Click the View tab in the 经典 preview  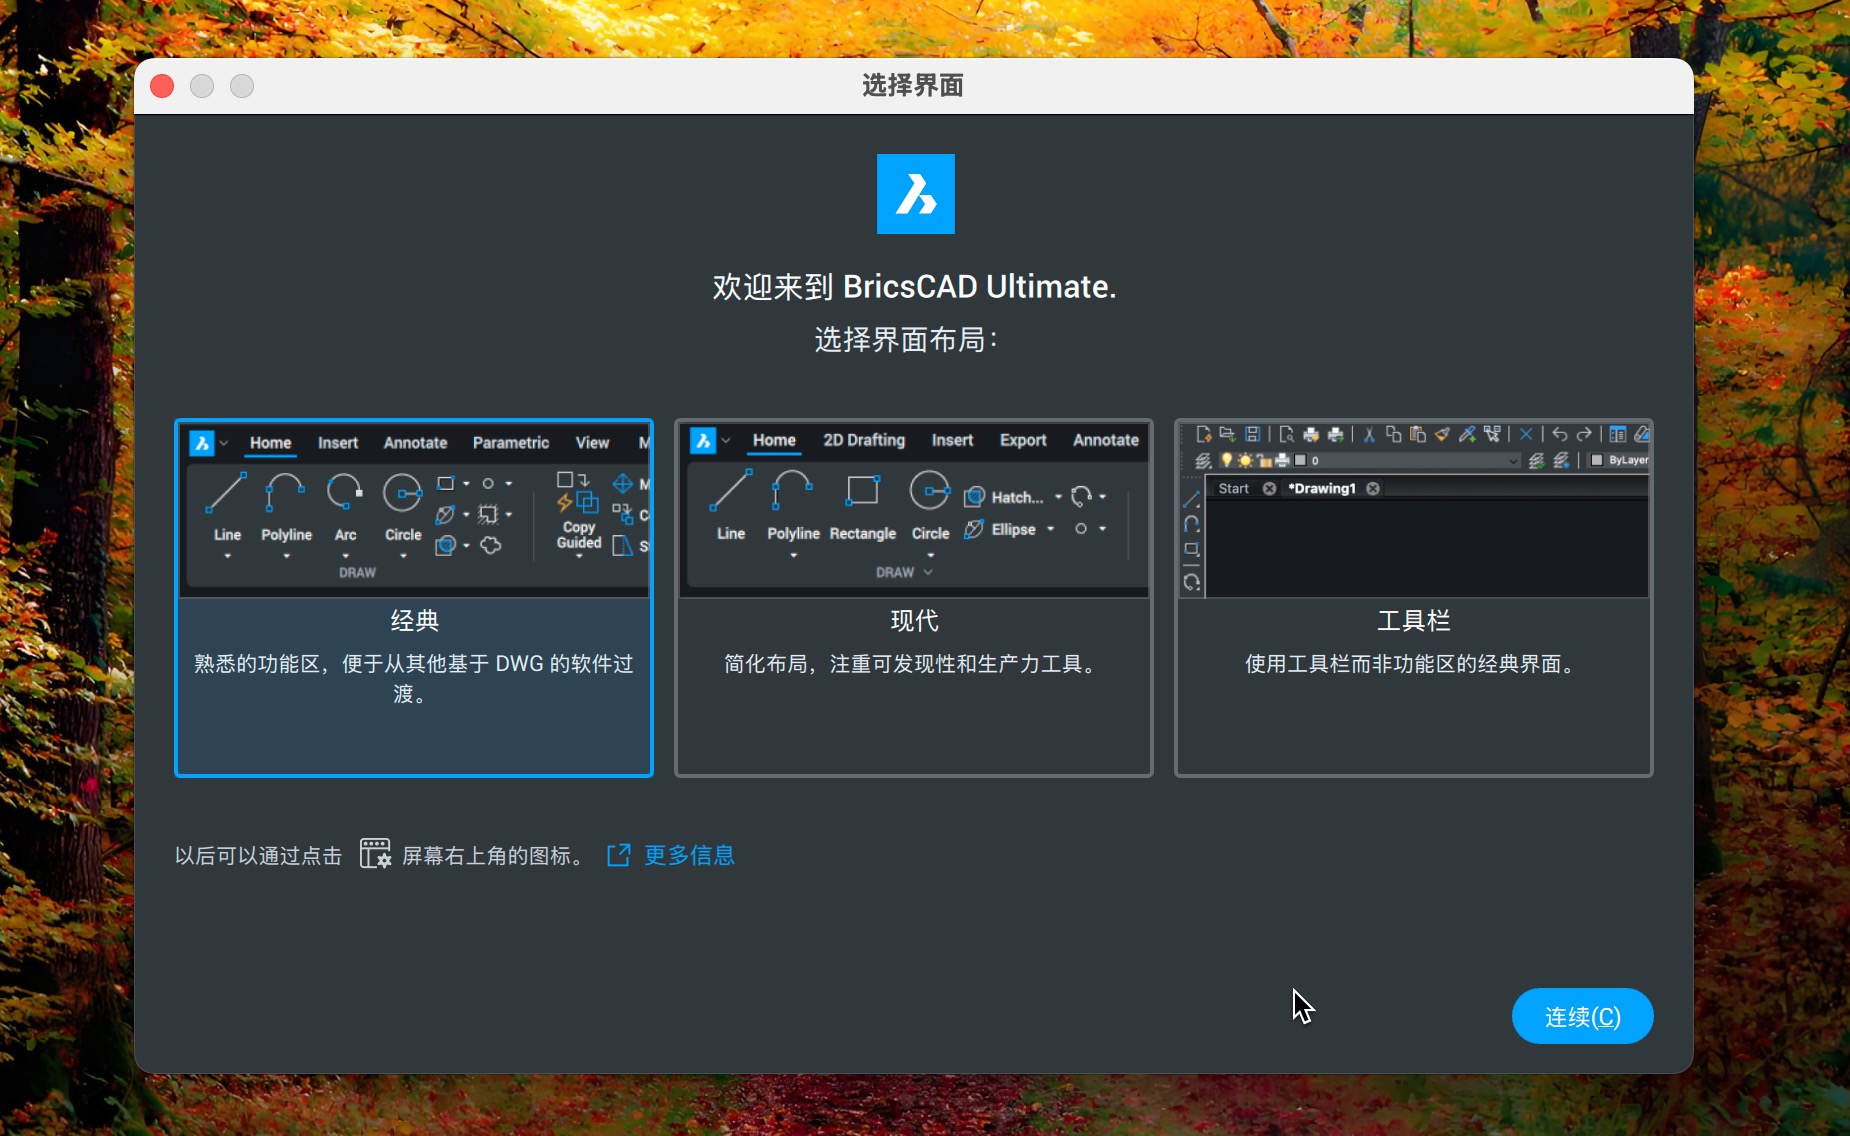tap(592, 443)
